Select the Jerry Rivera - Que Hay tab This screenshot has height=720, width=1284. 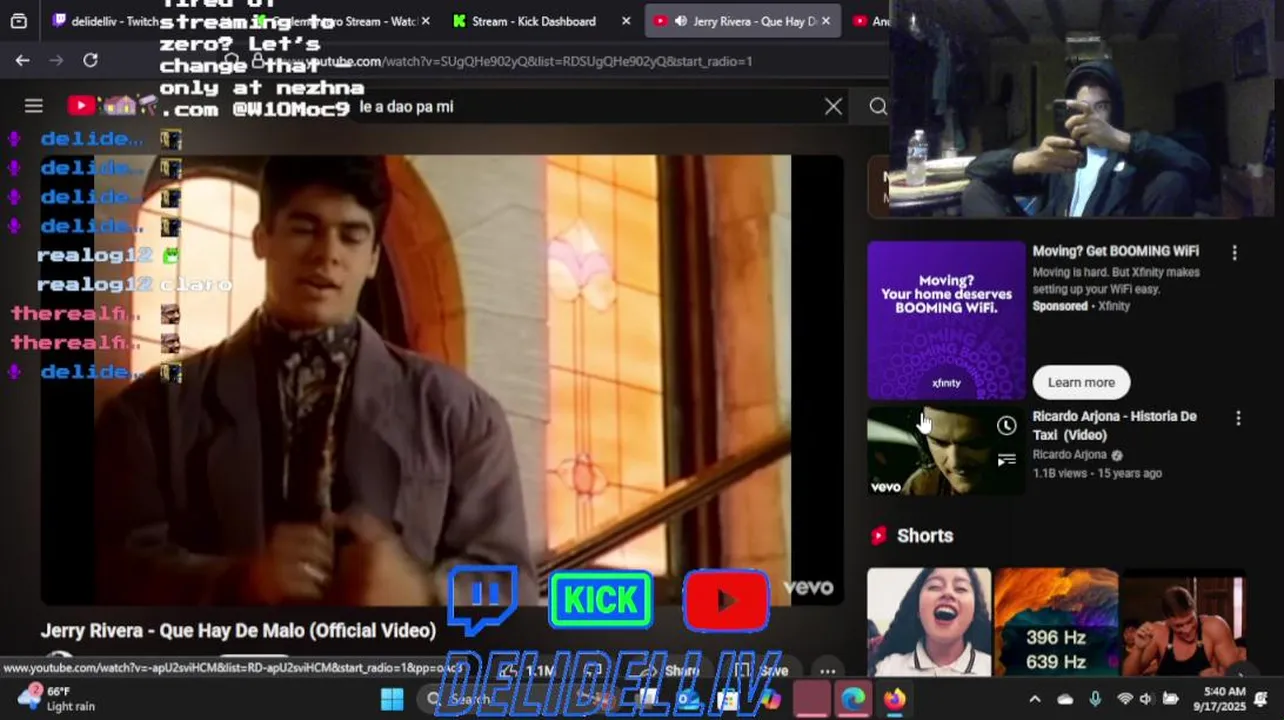point(742,21)
